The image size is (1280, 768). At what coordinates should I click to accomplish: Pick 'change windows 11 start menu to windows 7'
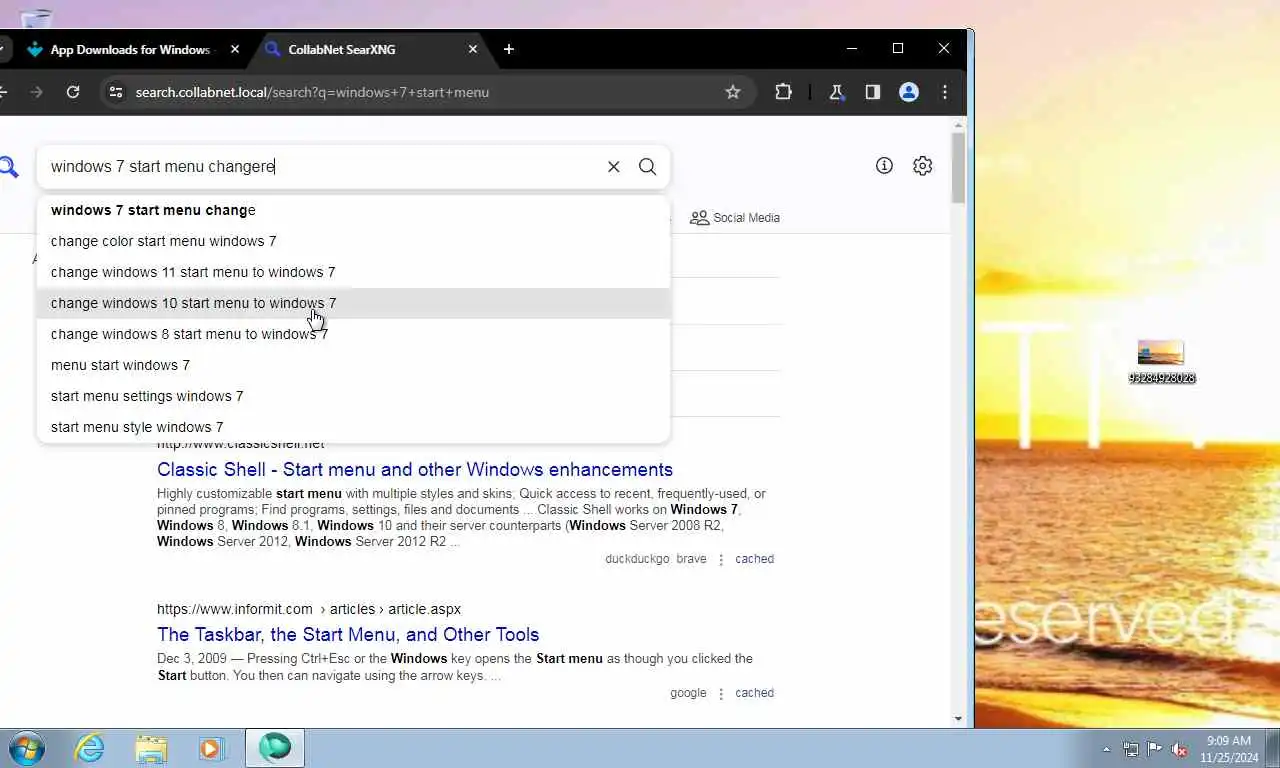point(353,272)
